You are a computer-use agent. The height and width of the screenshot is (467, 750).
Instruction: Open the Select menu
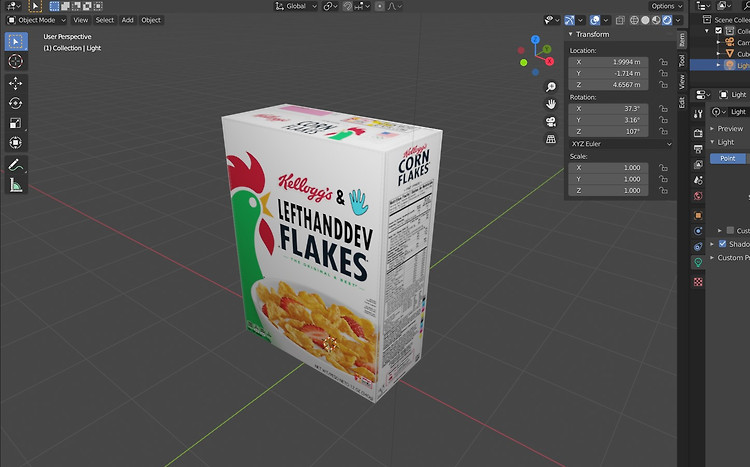(105, 20)
